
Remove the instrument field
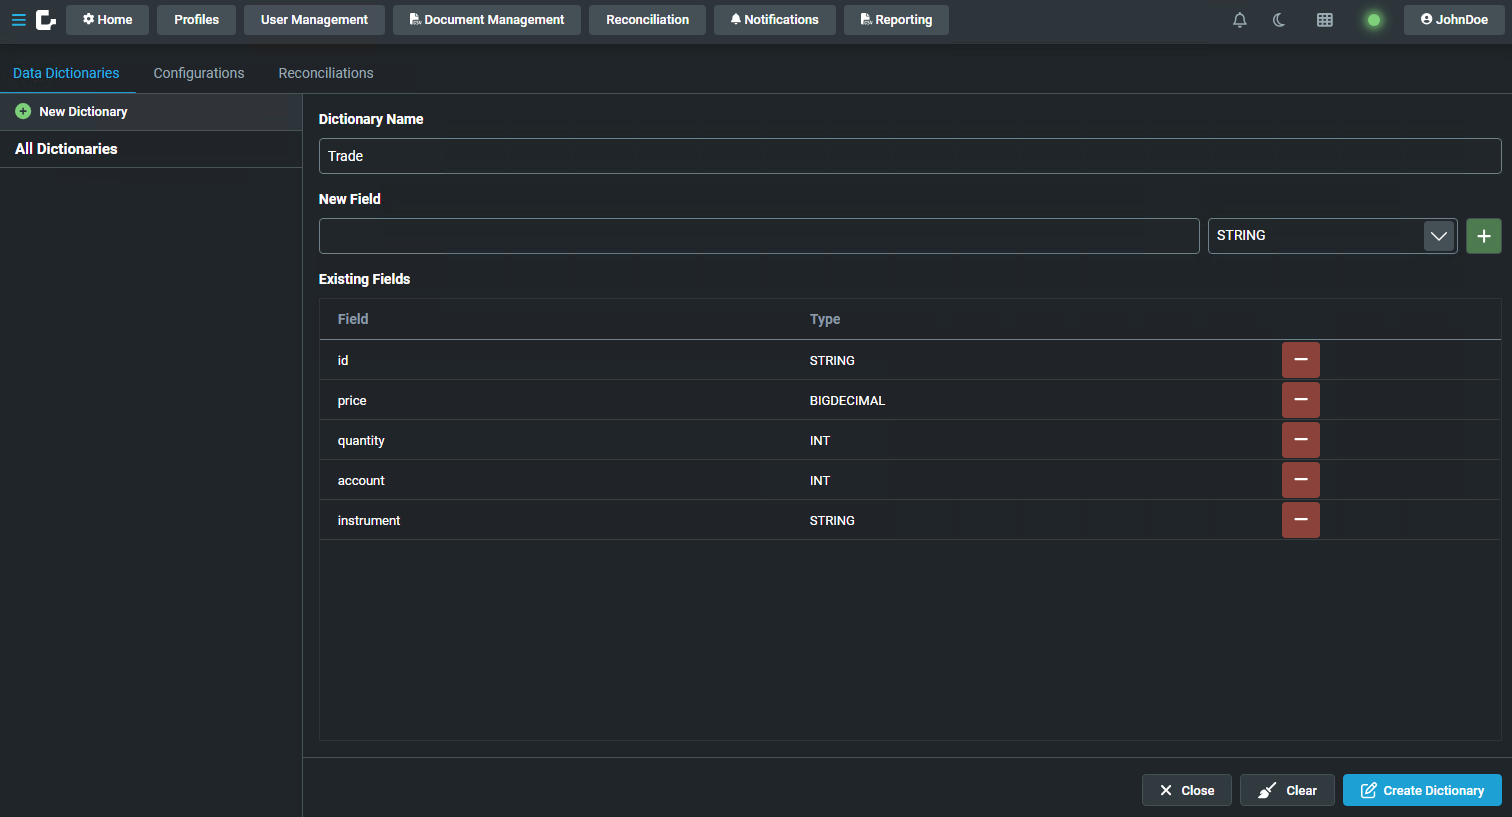pos(1300,520)
